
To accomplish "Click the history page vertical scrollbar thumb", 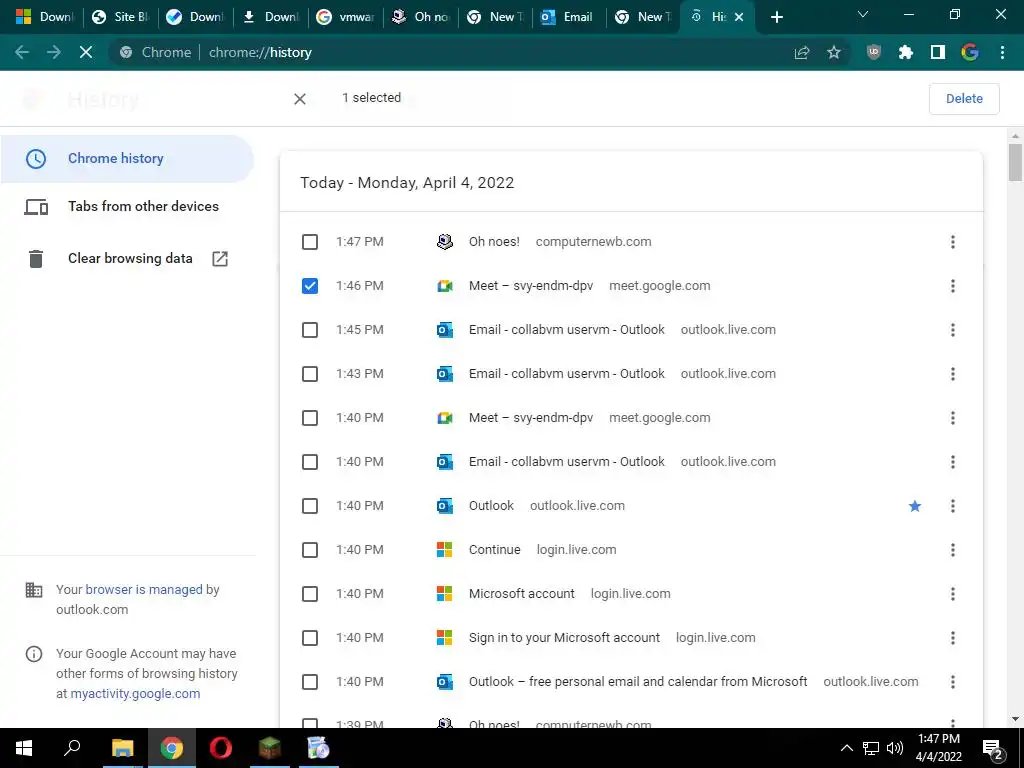I will 1015,162.
